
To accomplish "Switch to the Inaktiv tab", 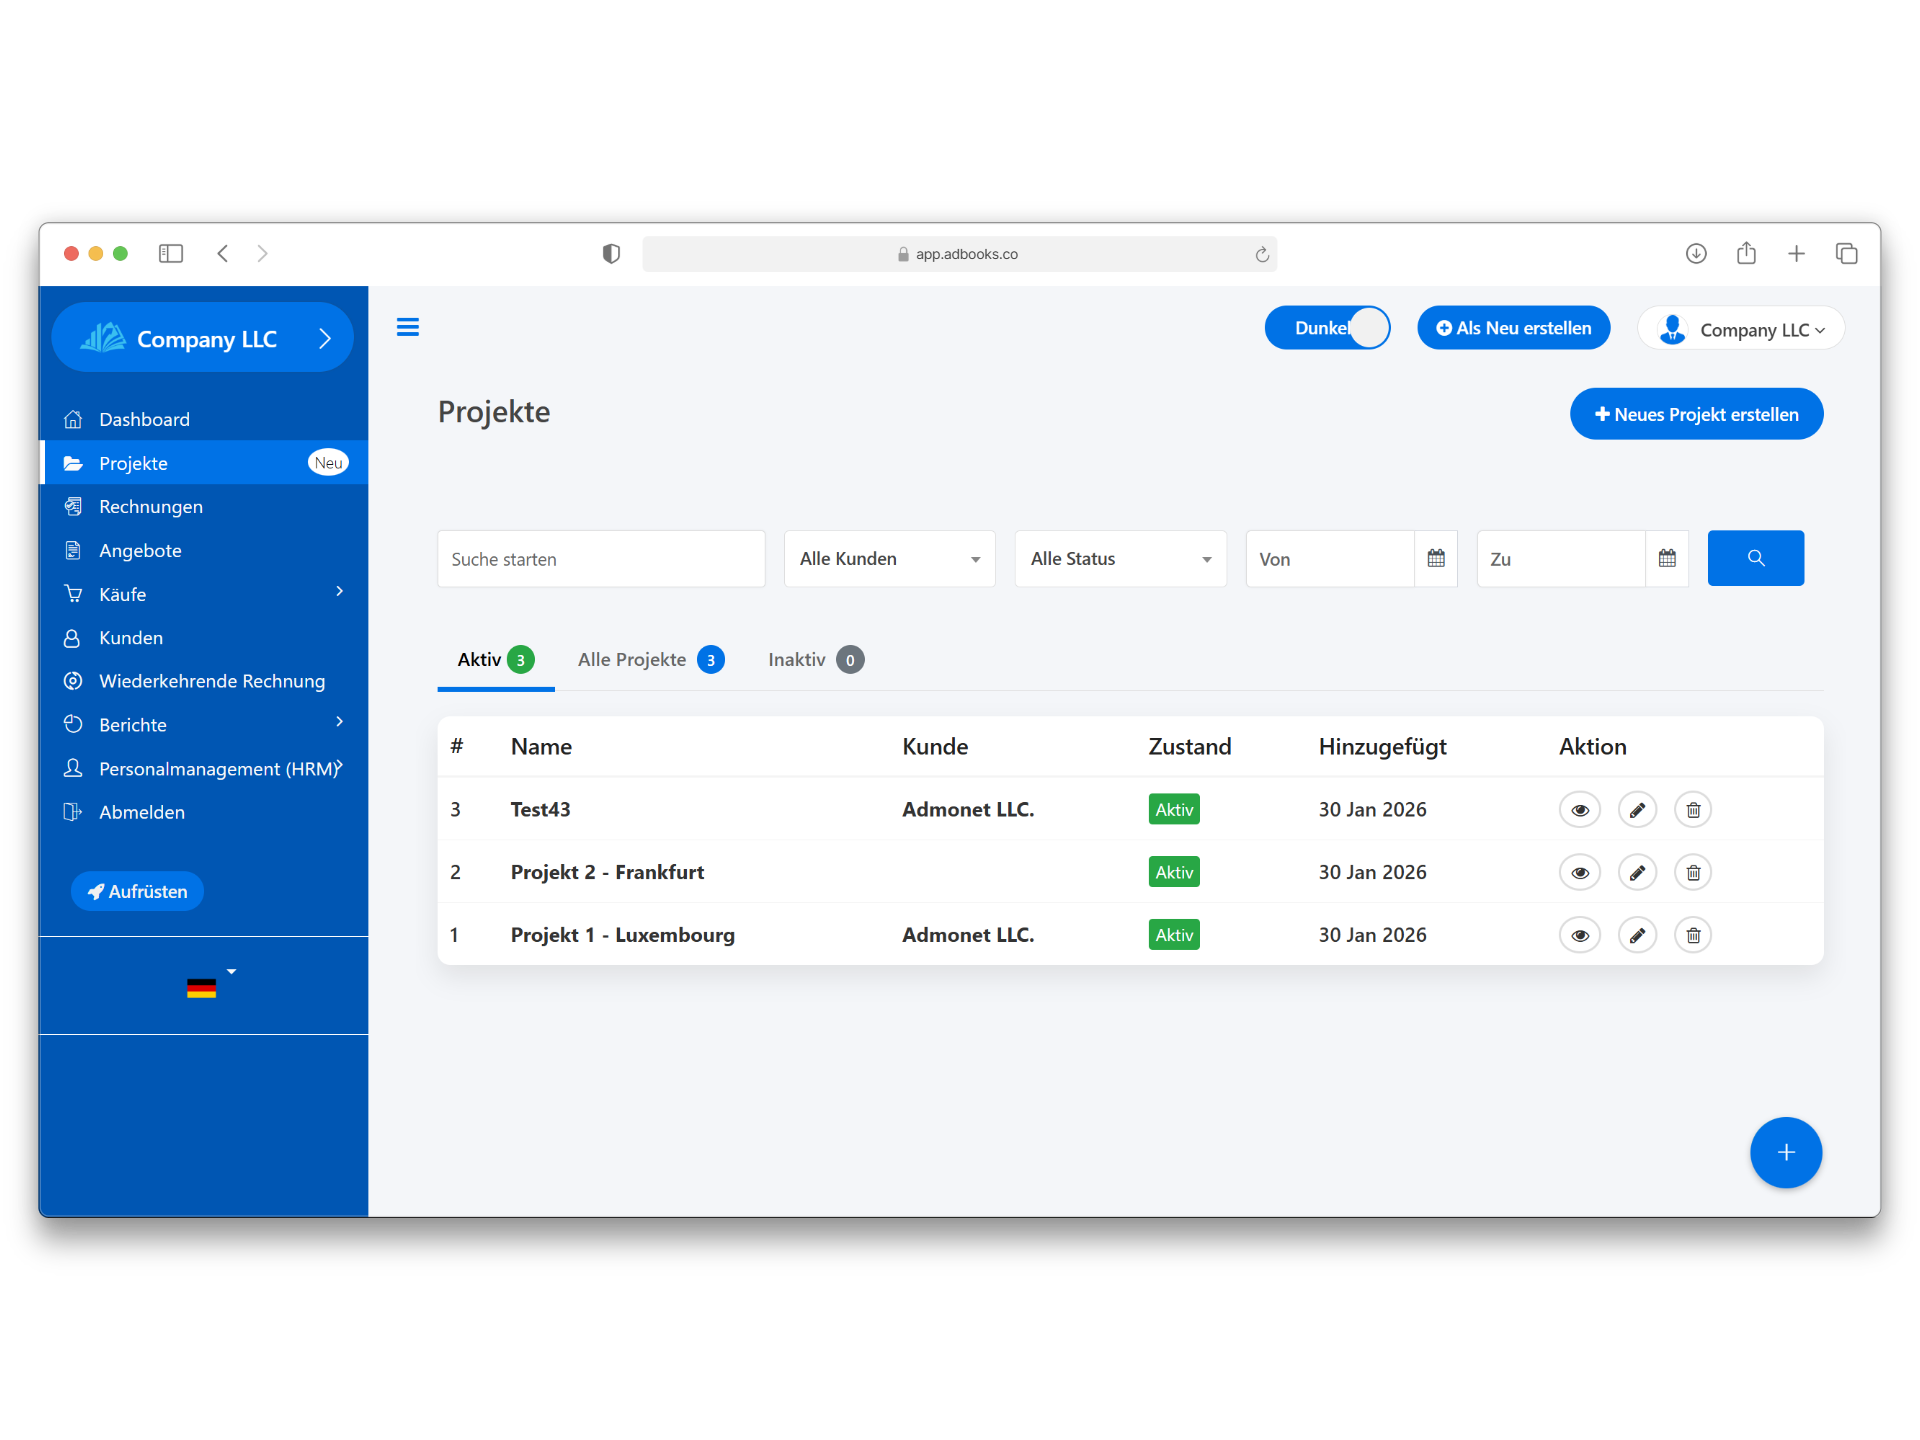I will click(x=814, y=660).
